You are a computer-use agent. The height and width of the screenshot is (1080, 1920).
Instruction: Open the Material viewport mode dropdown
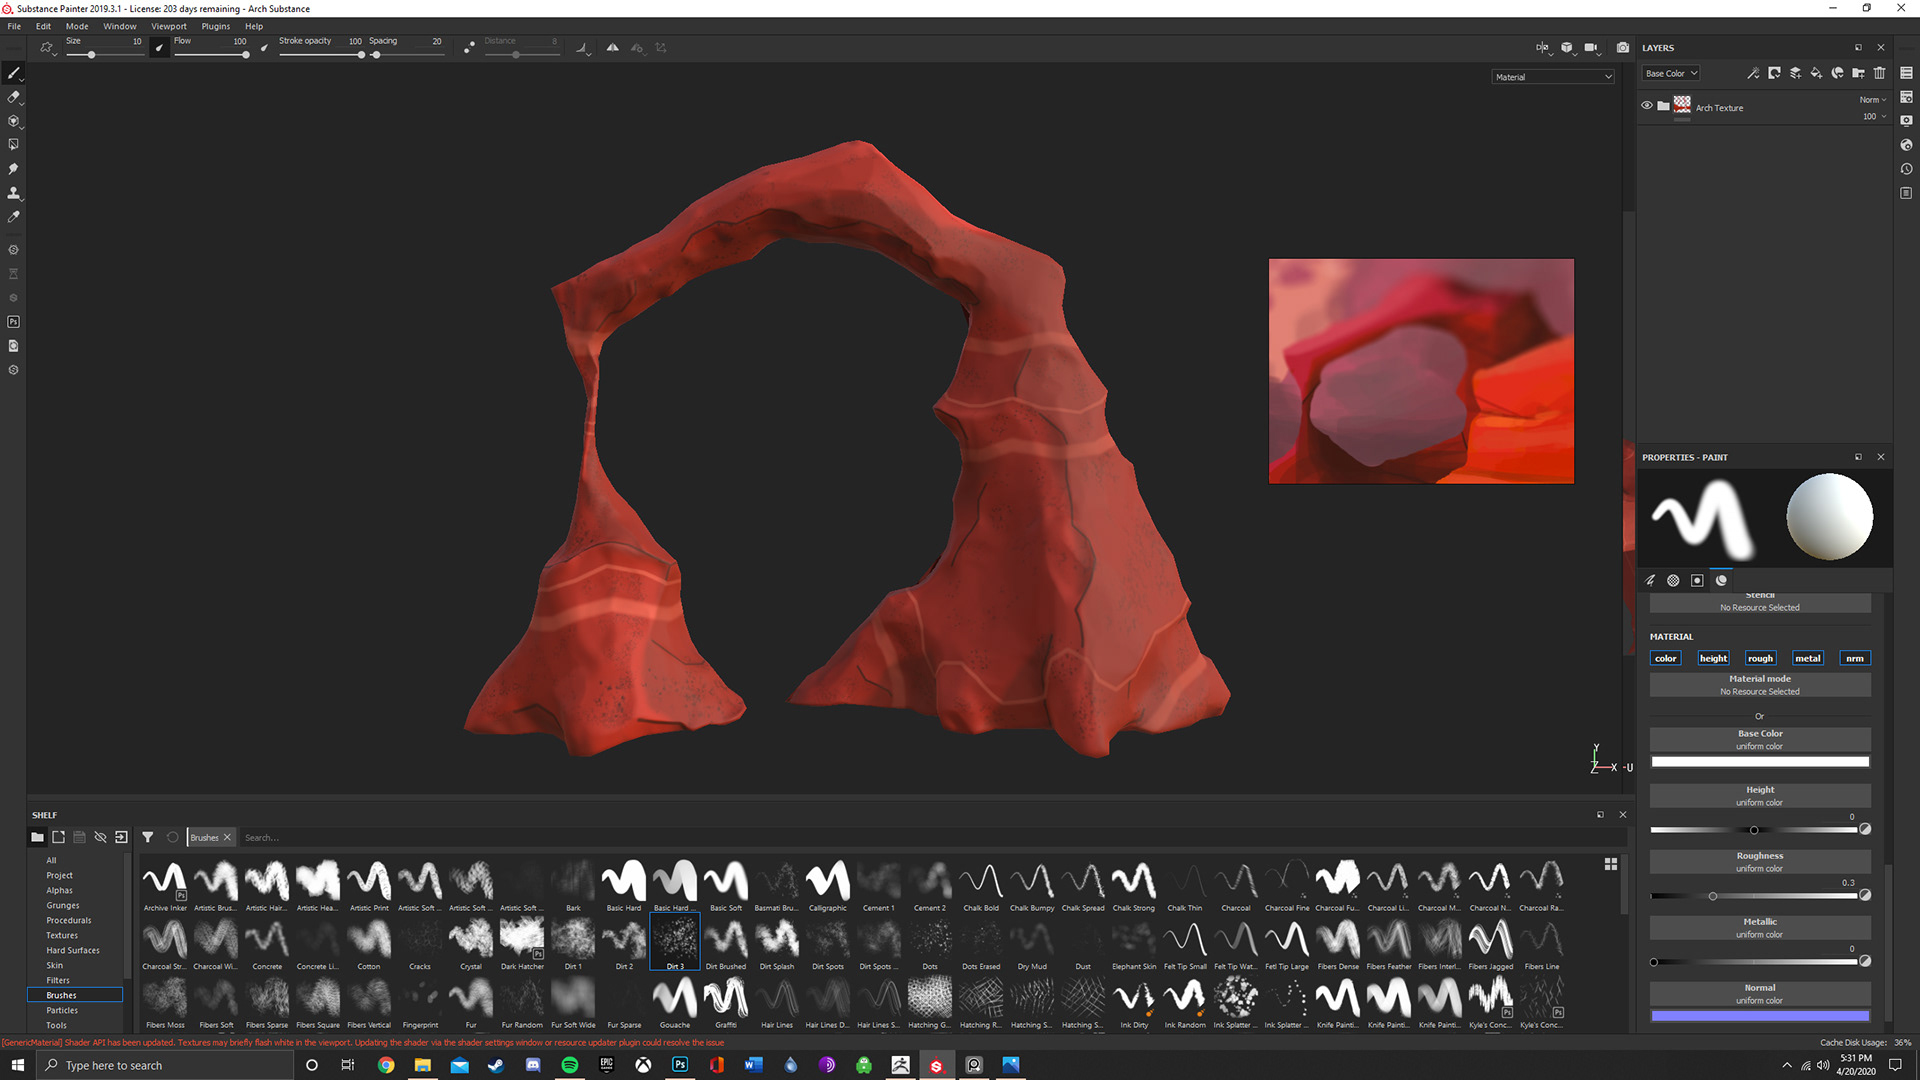tap(1552, 77)
